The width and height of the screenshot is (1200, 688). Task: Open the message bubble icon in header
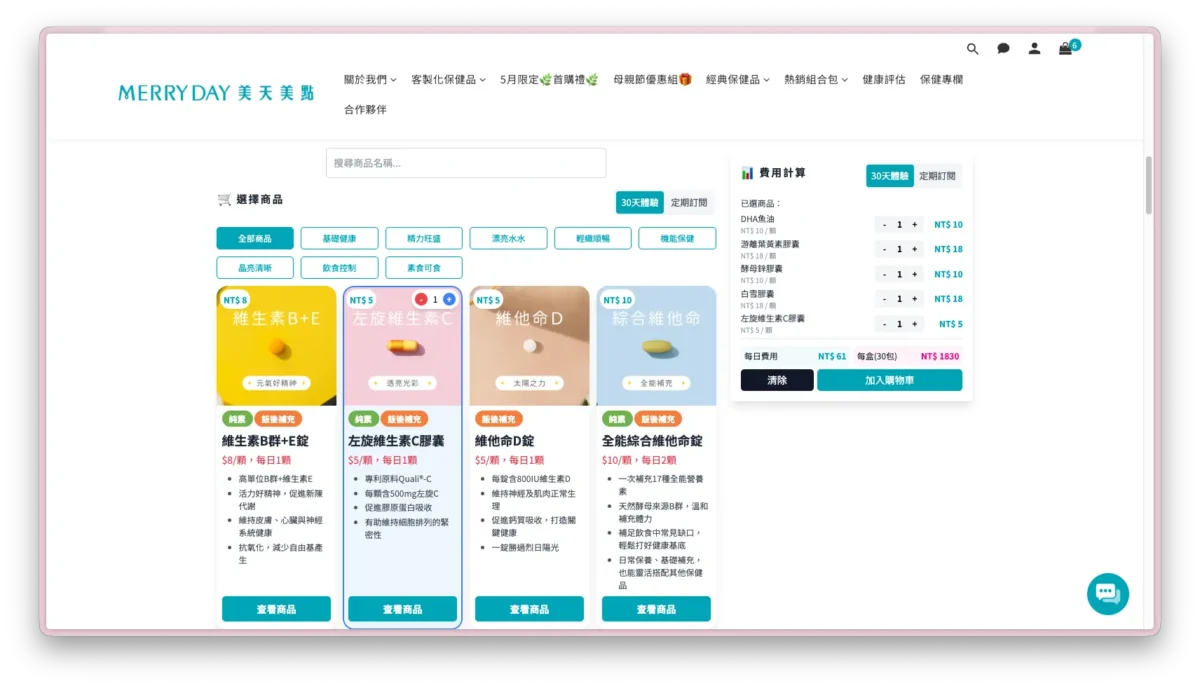click(1003, 48)
